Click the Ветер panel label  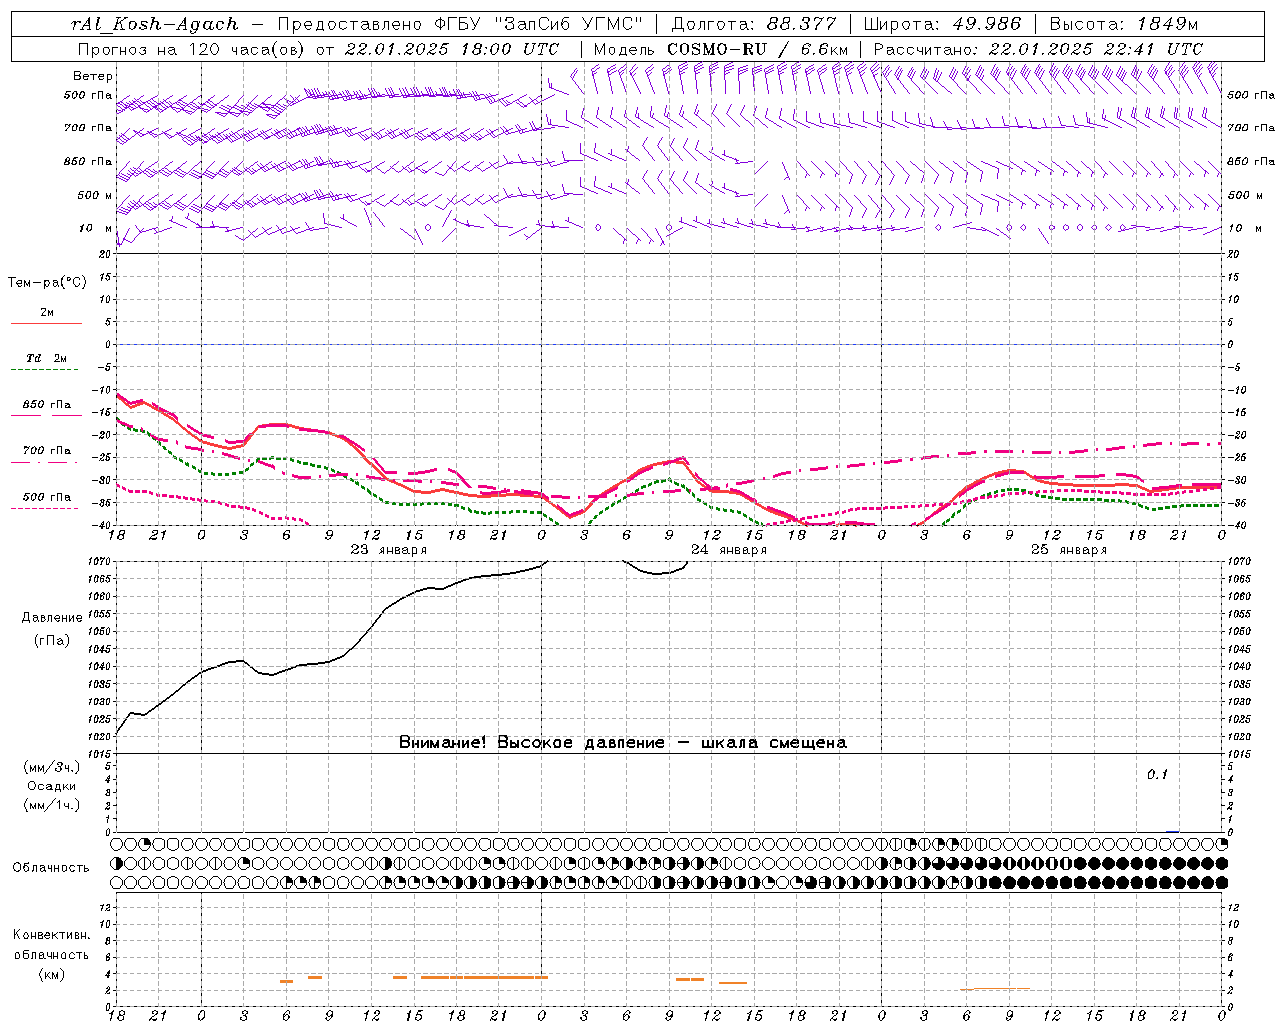click(93, 76)
